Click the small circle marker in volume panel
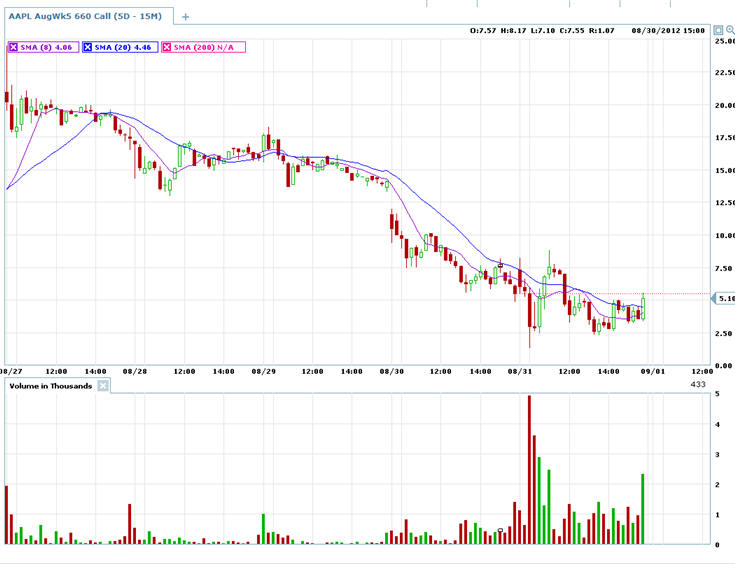Image resolution: width=735 pixels, height=564 pixels. click(500, 530)
